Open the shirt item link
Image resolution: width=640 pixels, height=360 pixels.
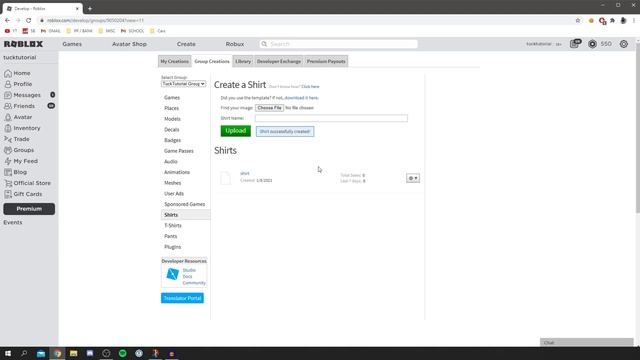click(245, 173)
